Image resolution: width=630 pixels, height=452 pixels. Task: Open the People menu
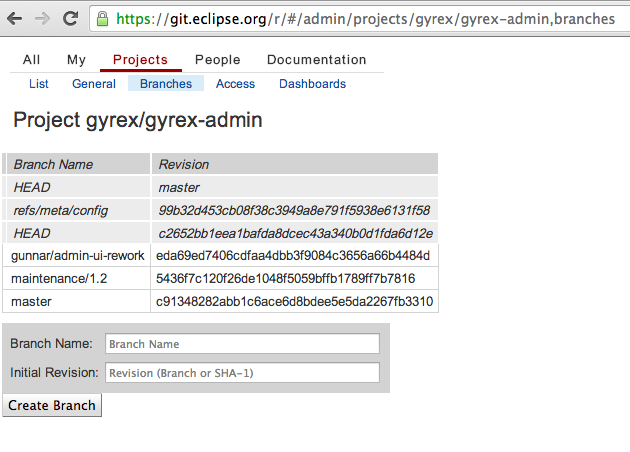217,60
